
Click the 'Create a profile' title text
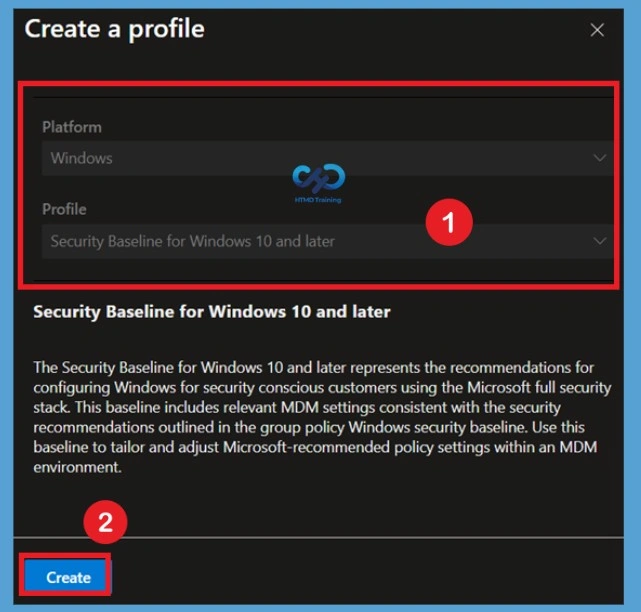(114, 29)
